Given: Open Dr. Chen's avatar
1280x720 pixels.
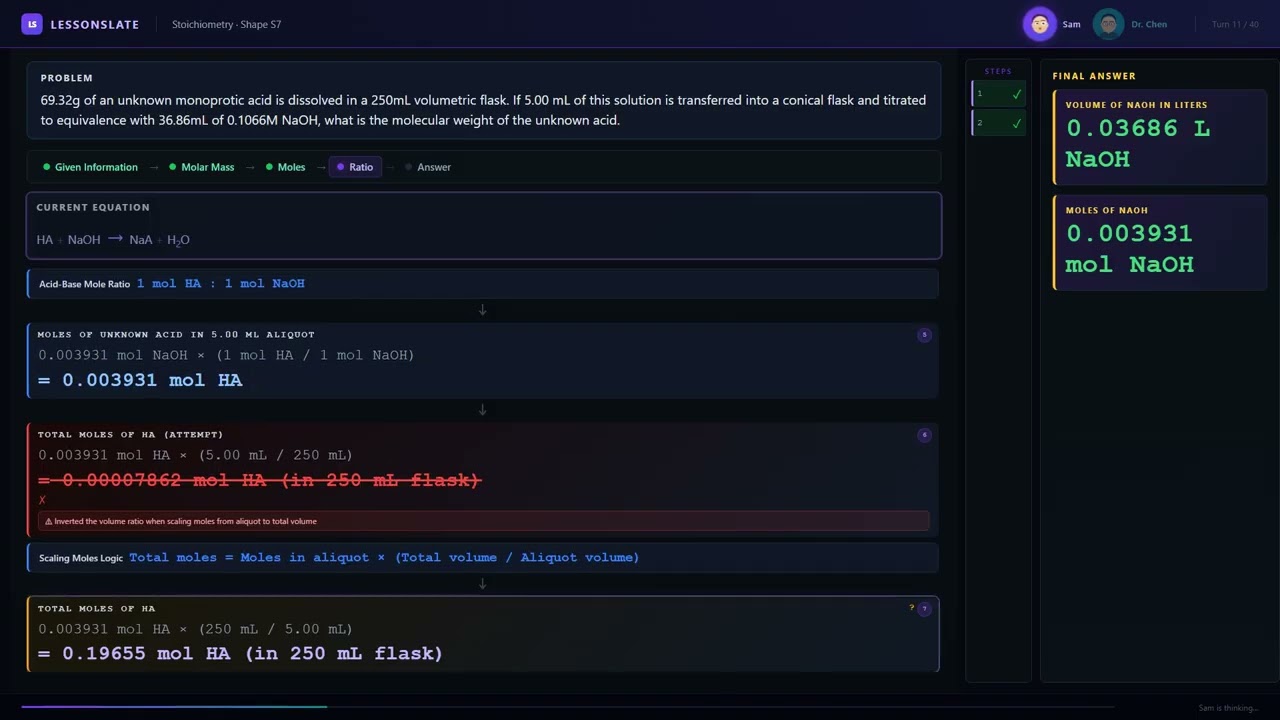Looking at the screenshot, I should [1108, 24].
